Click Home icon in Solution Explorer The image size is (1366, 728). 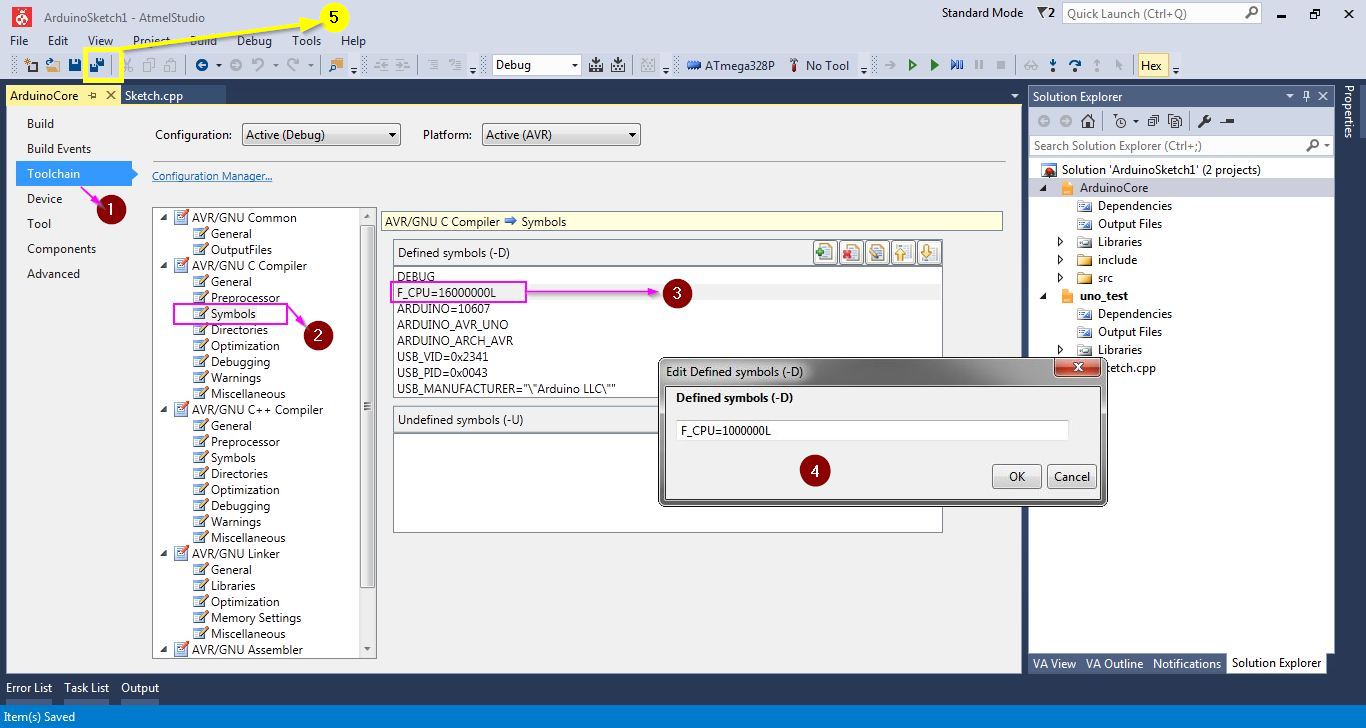point(1088,121)
